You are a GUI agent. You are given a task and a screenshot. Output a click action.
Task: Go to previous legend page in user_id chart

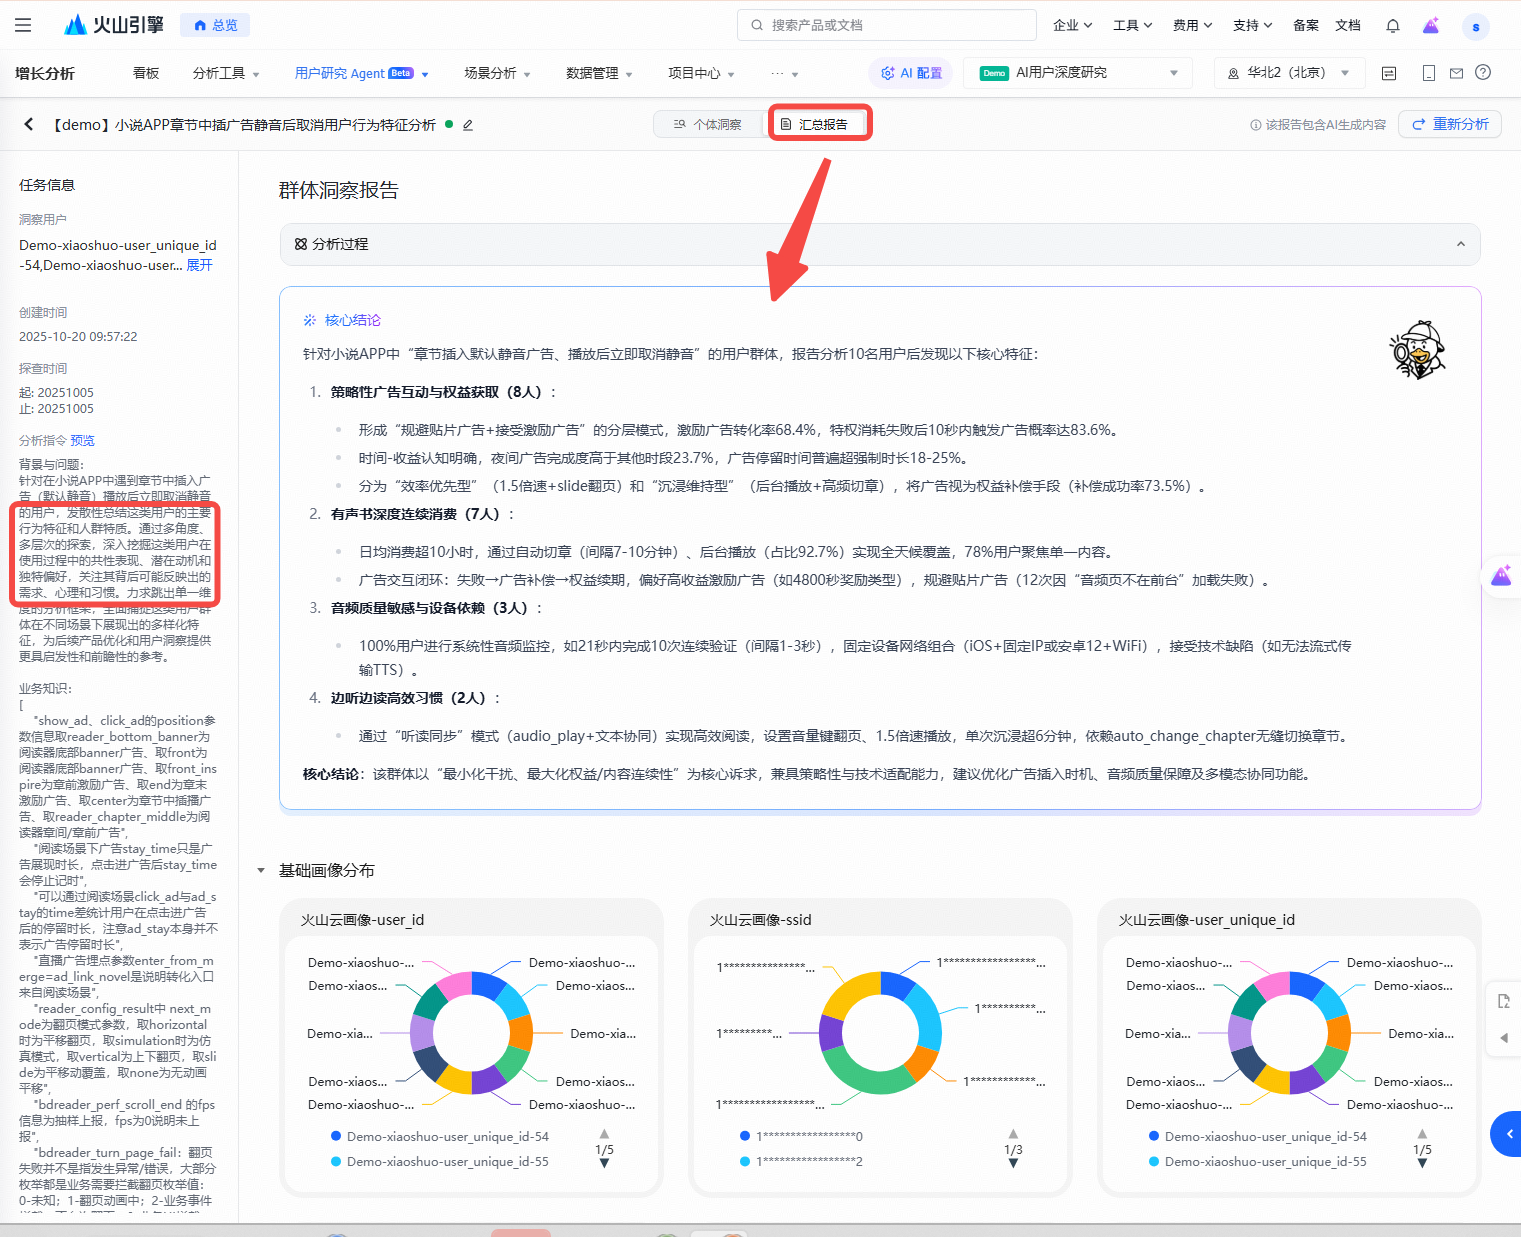604,1134
